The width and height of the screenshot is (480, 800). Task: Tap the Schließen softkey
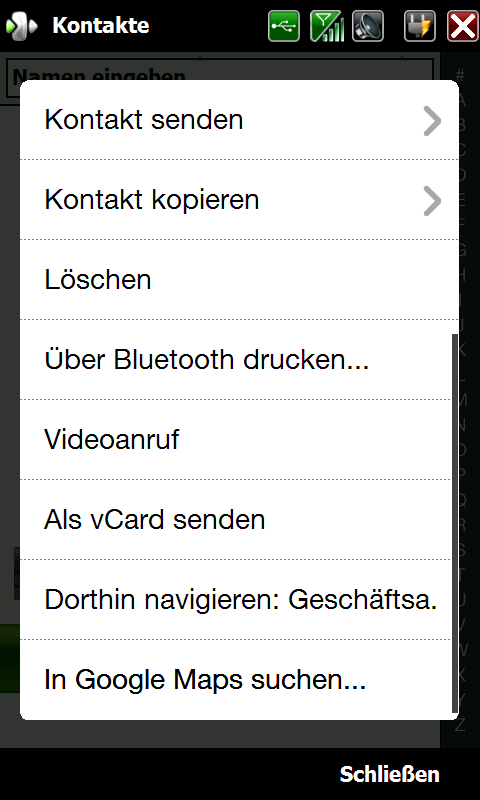[x=389, y=773]
